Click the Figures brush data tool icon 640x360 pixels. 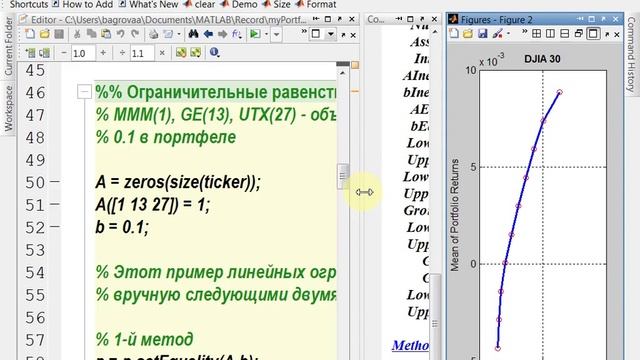pos(497,34)
